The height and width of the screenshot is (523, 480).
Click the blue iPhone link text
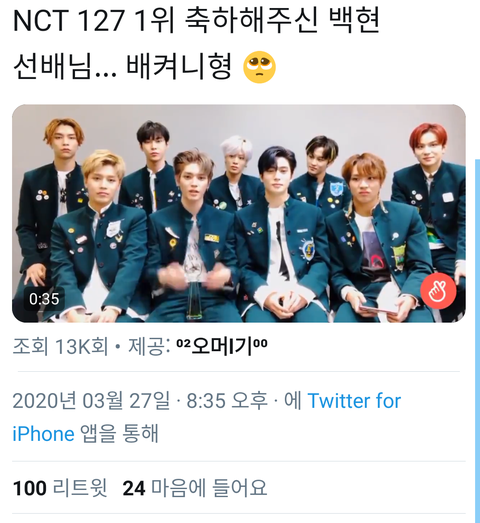(43, 434)
